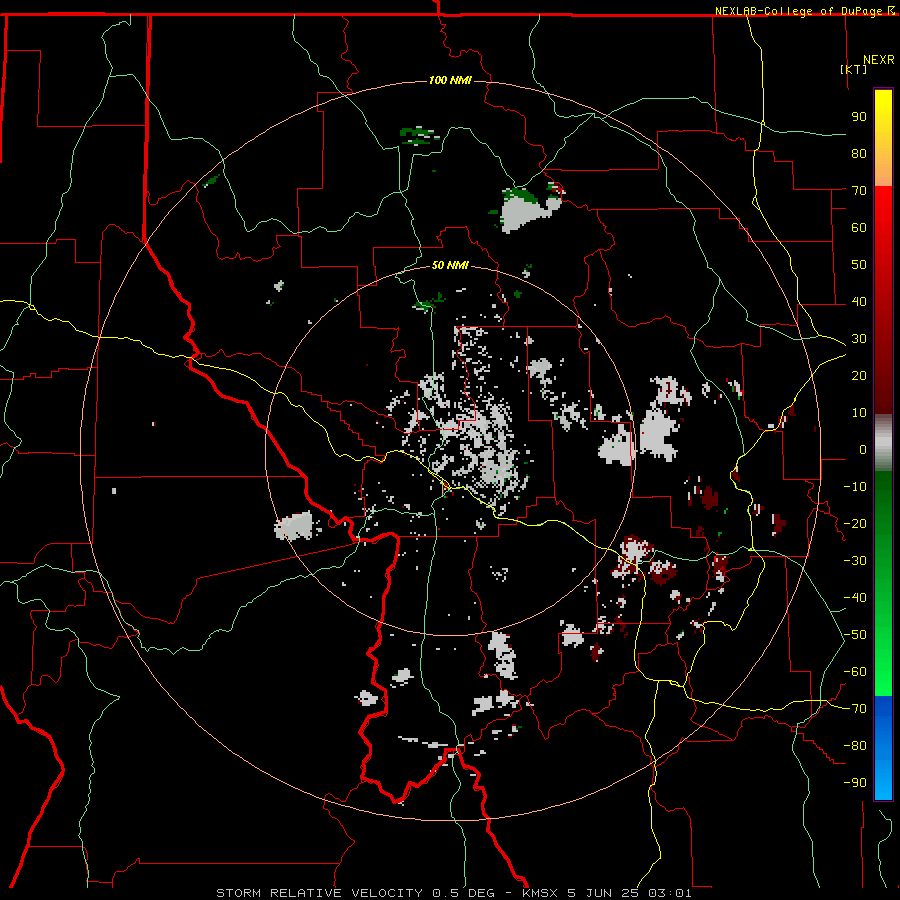Click the 0.5 DEG elevation text
This screenshot has height=900, width=900.
(x=464, y=893)
